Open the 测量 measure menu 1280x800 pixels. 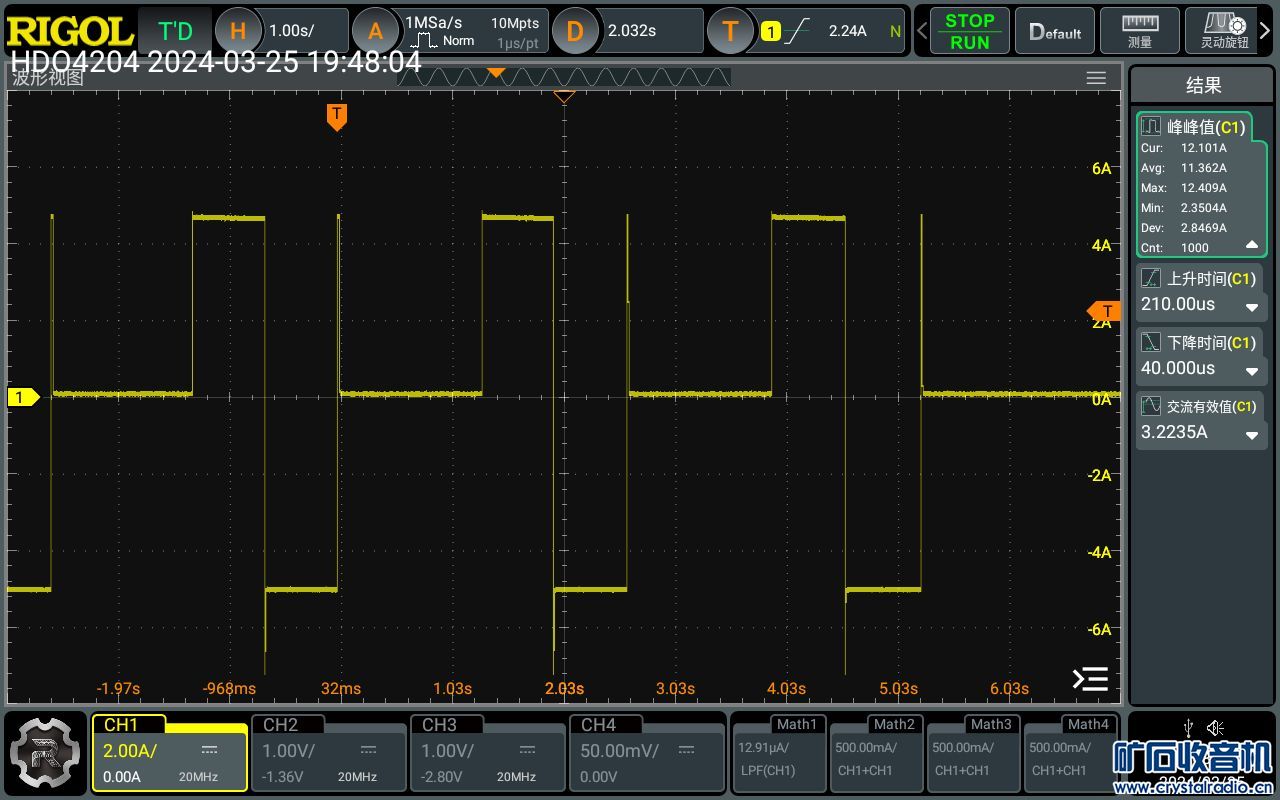coord(1139,31)
